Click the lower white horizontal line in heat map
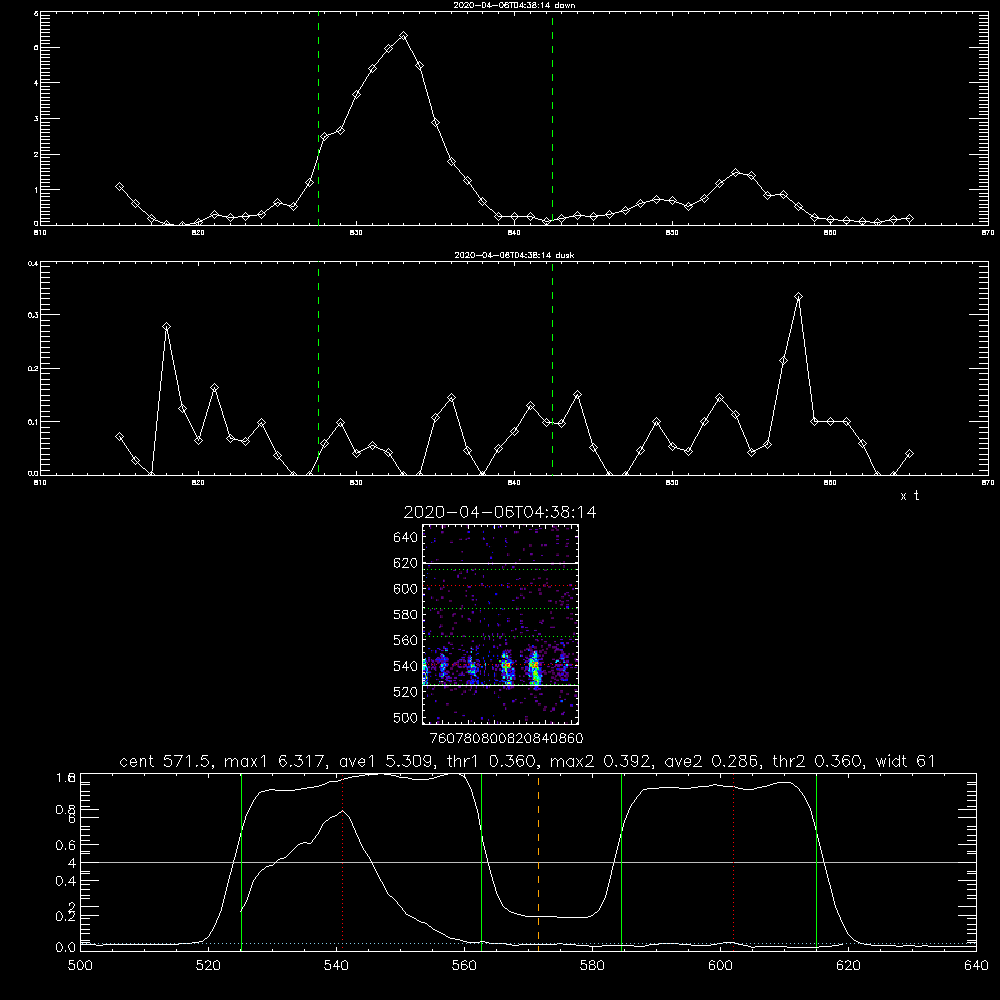This screenshot has width=1000, height=1000. point(500,686)
